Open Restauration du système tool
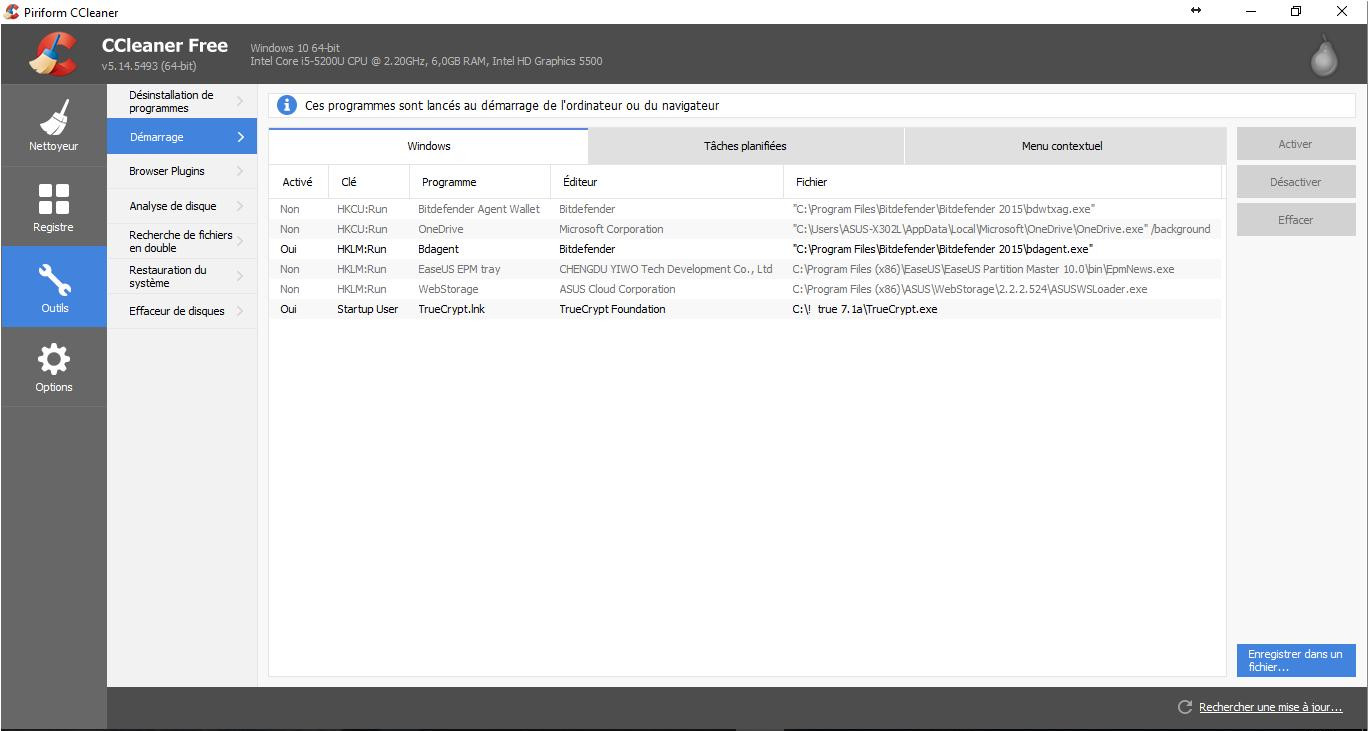1368x731 pixels. point(182,276)
